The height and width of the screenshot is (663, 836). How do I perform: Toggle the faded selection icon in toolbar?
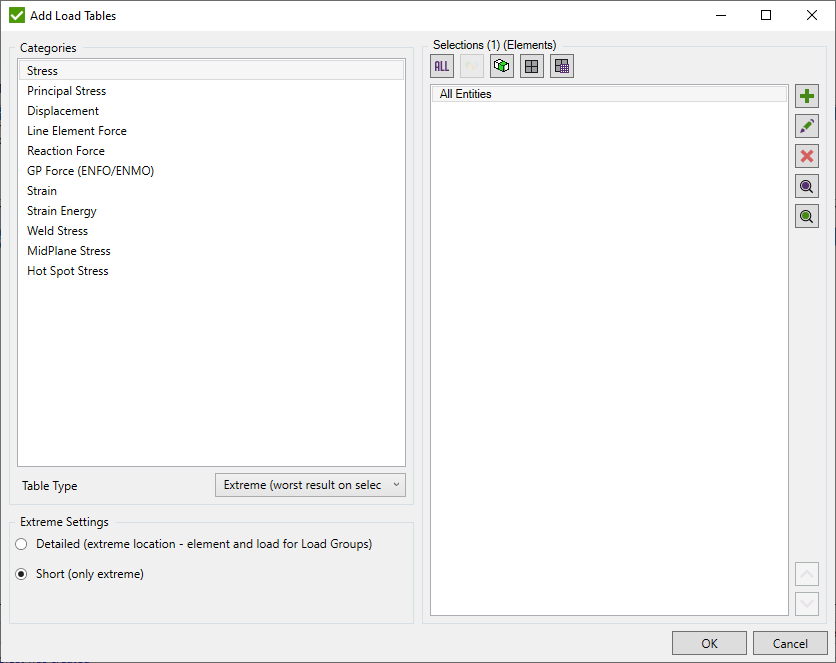(471, 65)
